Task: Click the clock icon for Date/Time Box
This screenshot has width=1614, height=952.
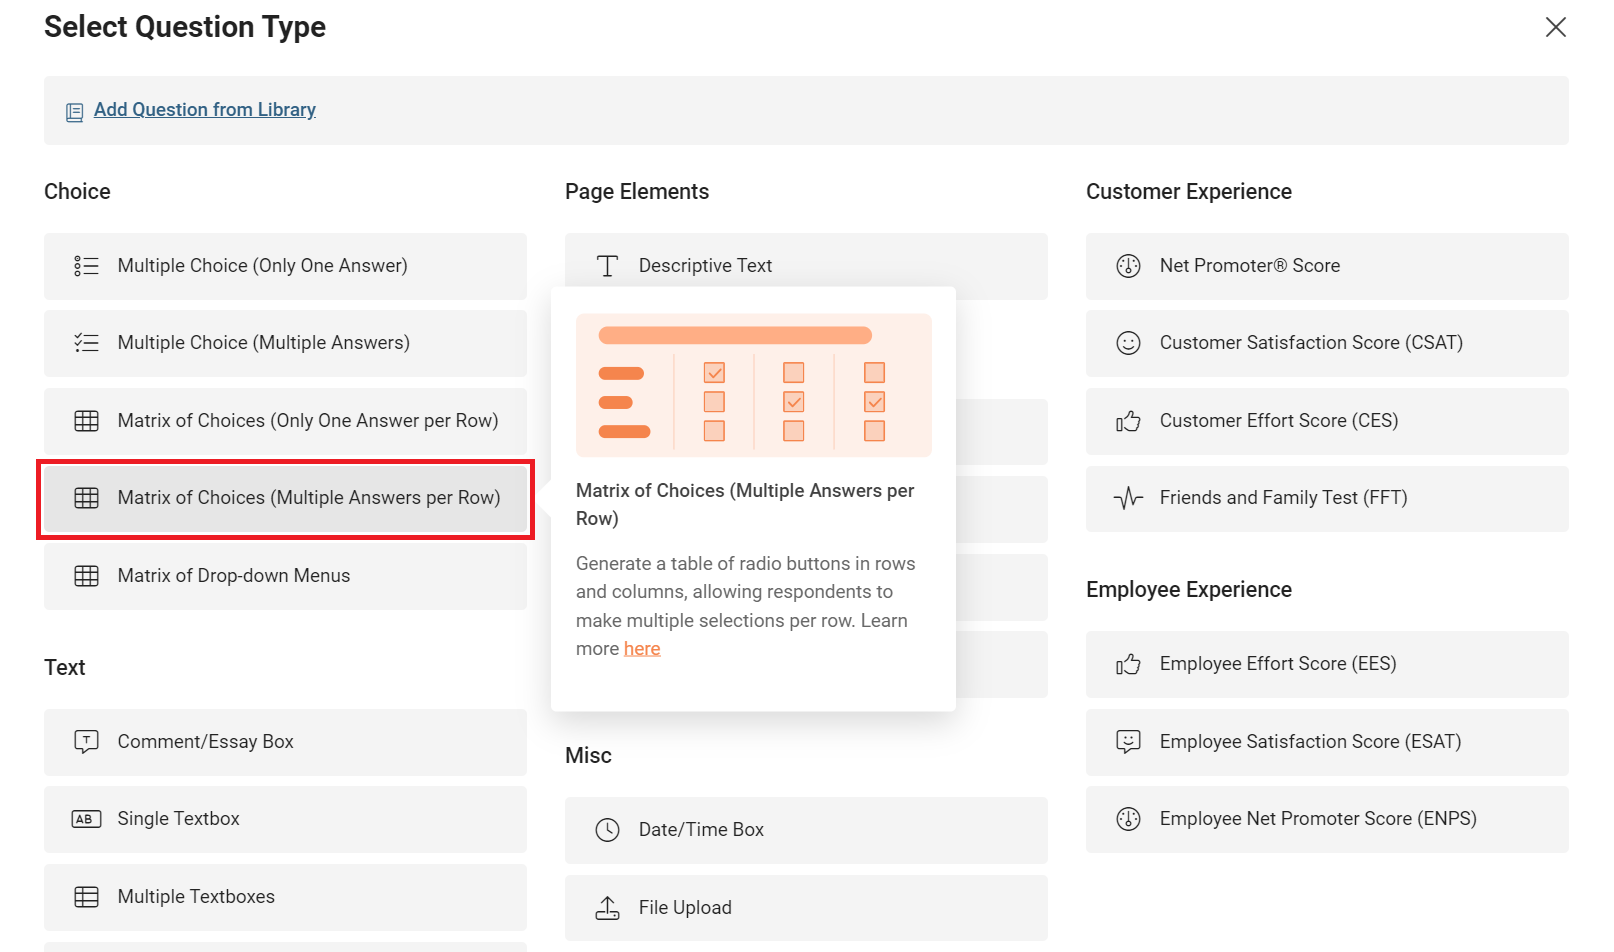Action: [608, 830]
